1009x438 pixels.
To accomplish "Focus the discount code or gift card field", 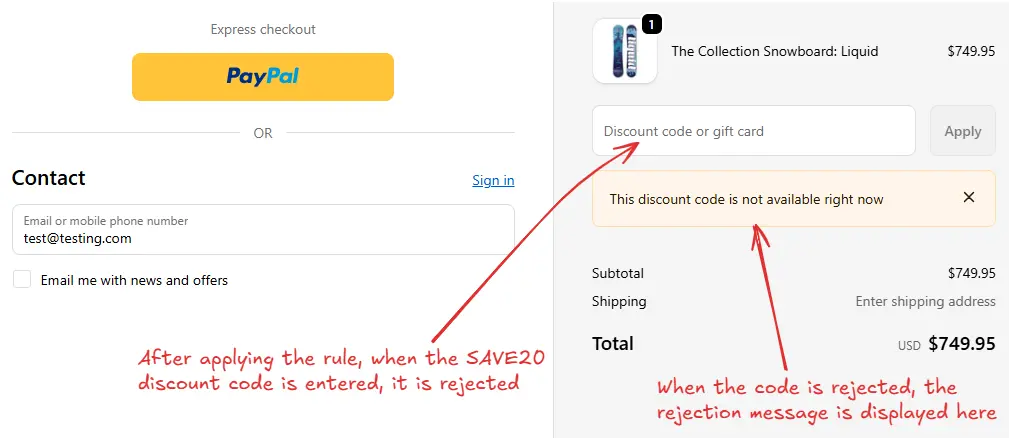I will click(x=754, y=131).
